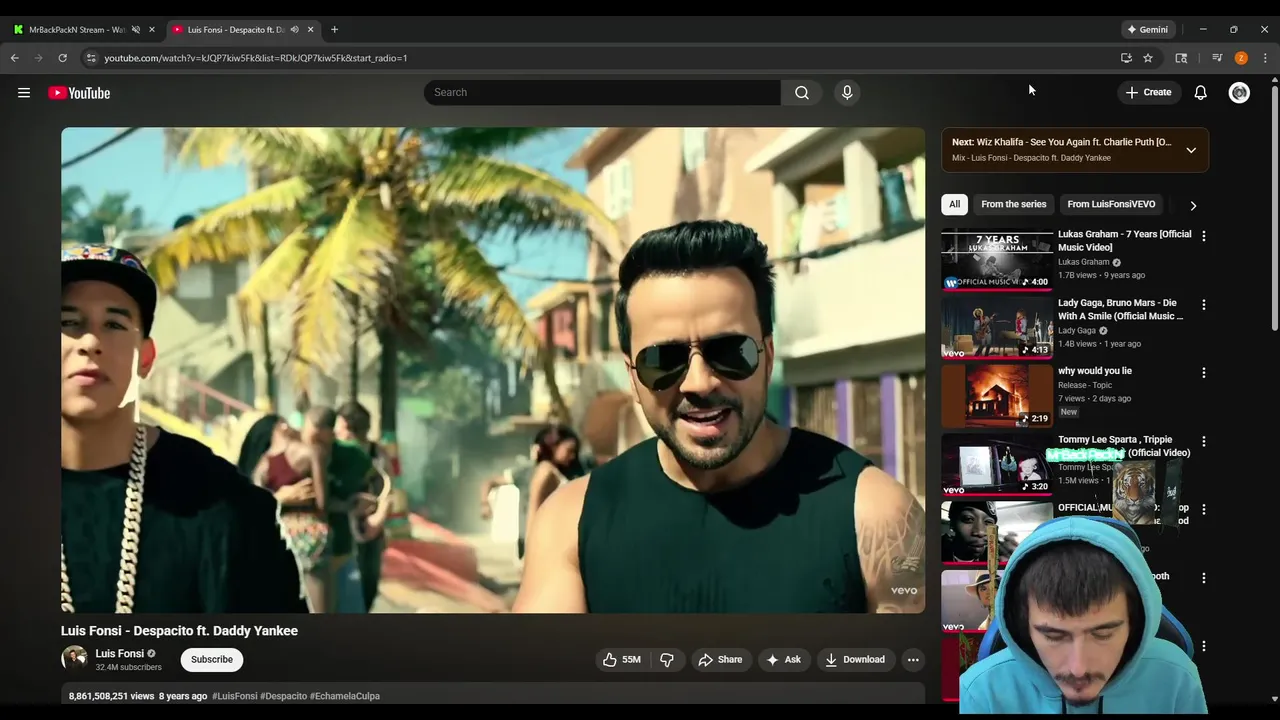This screenshot has width=1280, height=720.
Task: Select From the series chip
Action: (x=1013, y=204)
